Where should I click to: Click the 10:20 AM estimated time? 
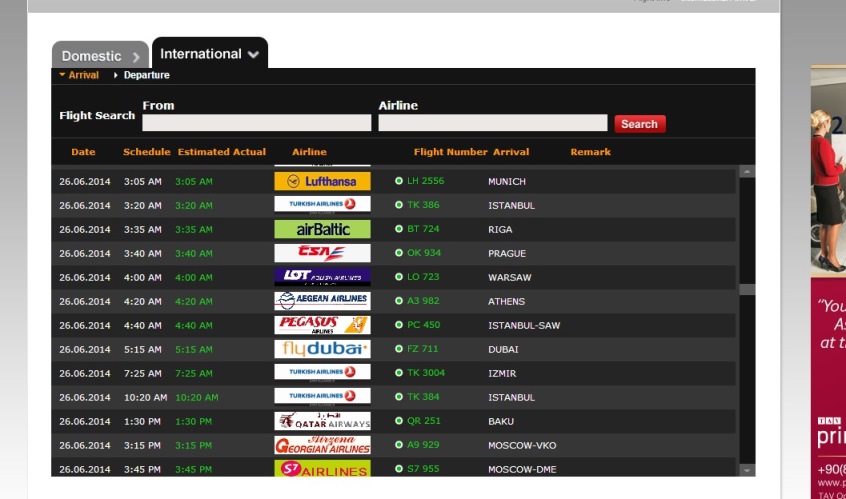click(x=196, y=398)
